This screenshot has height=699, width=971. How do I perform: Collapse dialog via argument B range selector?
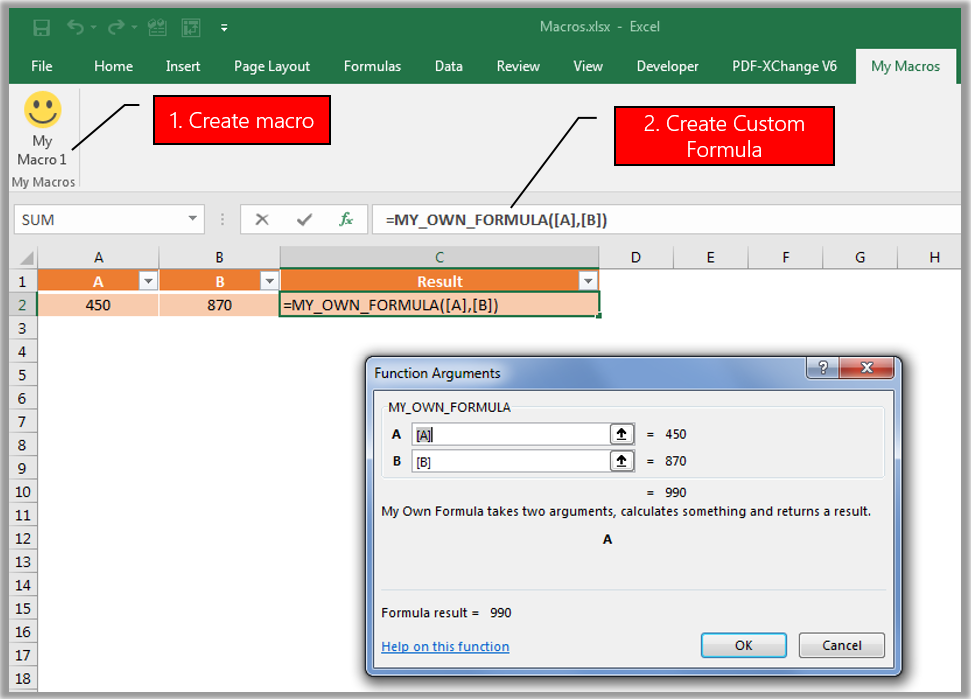tap(622, 461)
